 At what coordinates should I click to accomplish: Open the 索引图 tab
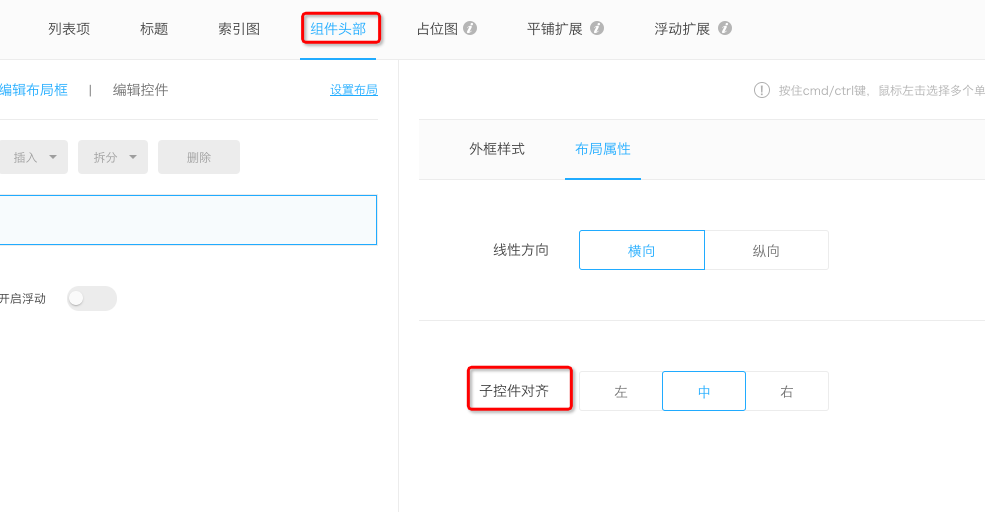point(239,29)
